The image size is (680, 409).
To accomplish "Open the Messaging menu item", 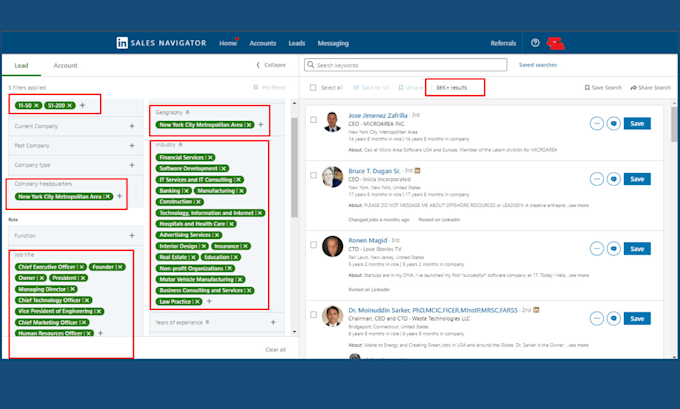I will pyautogui.click(x=333, y=43).
